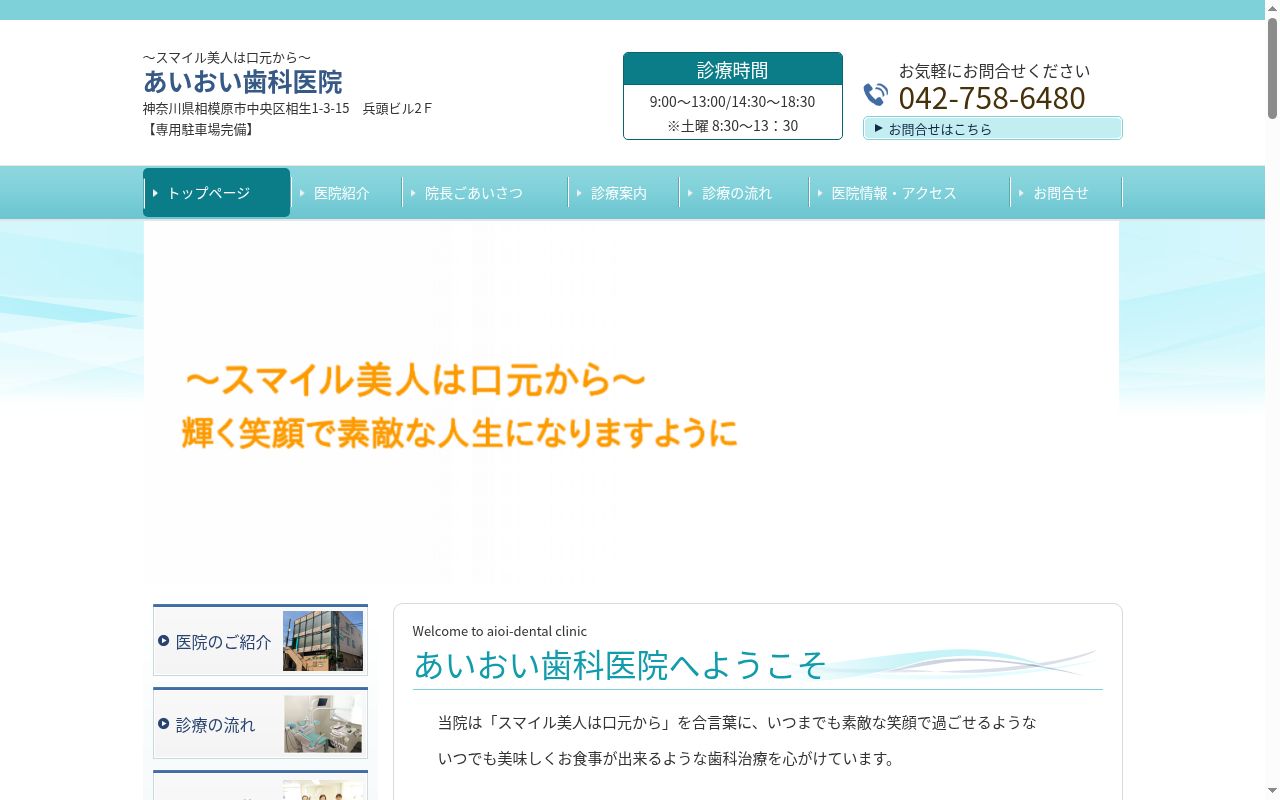Viewport: 1280px width, 800px height.
Task: Navigate to 医院情報・アクセス
Action: pyautogui.click(x=910, y=192)
